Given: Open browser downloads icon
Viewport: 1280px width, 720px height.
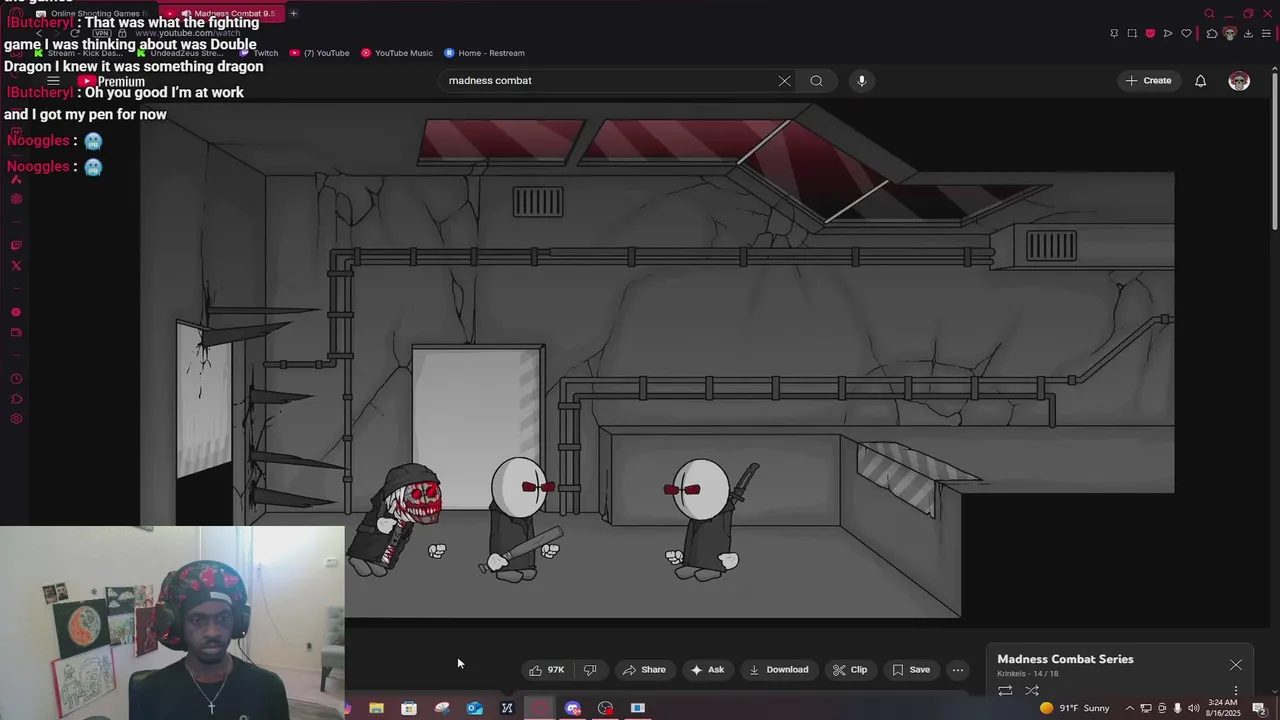Looking at the screenshot, I should pos(1248,33).
